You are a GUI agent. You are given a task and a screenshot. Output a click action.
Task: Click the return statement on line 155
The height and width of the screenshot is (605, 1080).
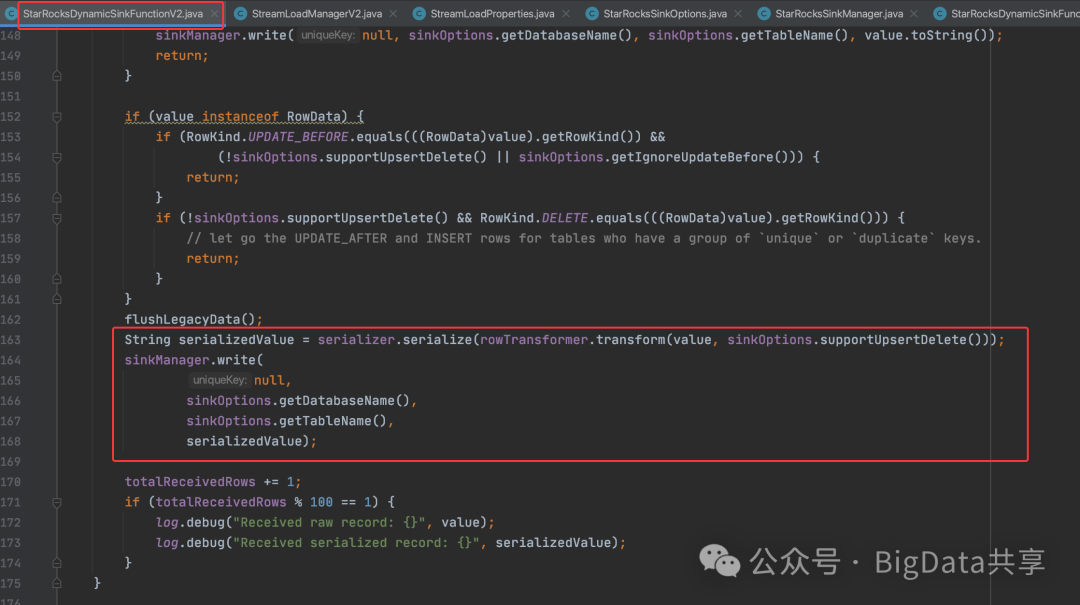click(x=213, y=178)
